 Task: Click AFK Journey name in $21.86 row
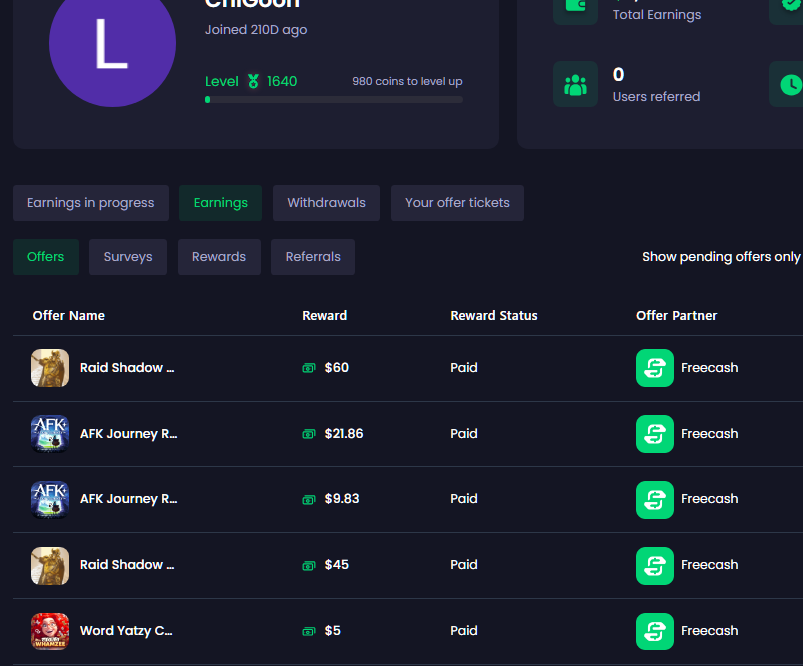pyautogui.click(x=129, y=434)
